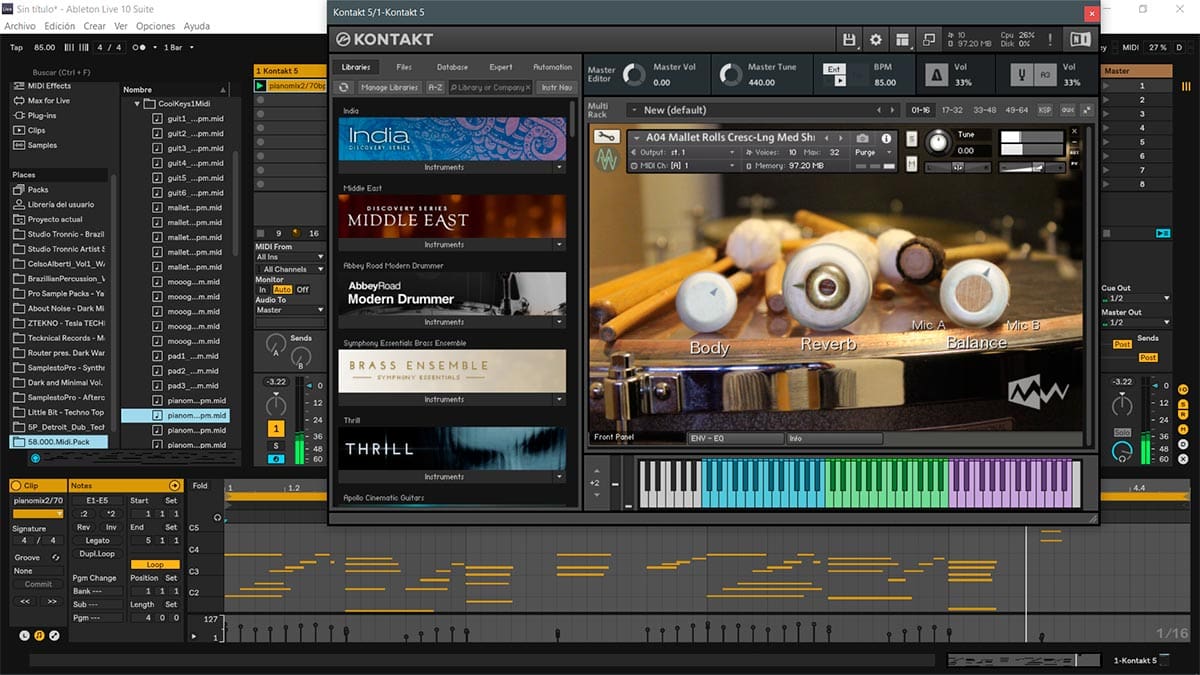The image size is (1200, 675).
Task: Open the Opciones menu
Action: tap(155, 26)
